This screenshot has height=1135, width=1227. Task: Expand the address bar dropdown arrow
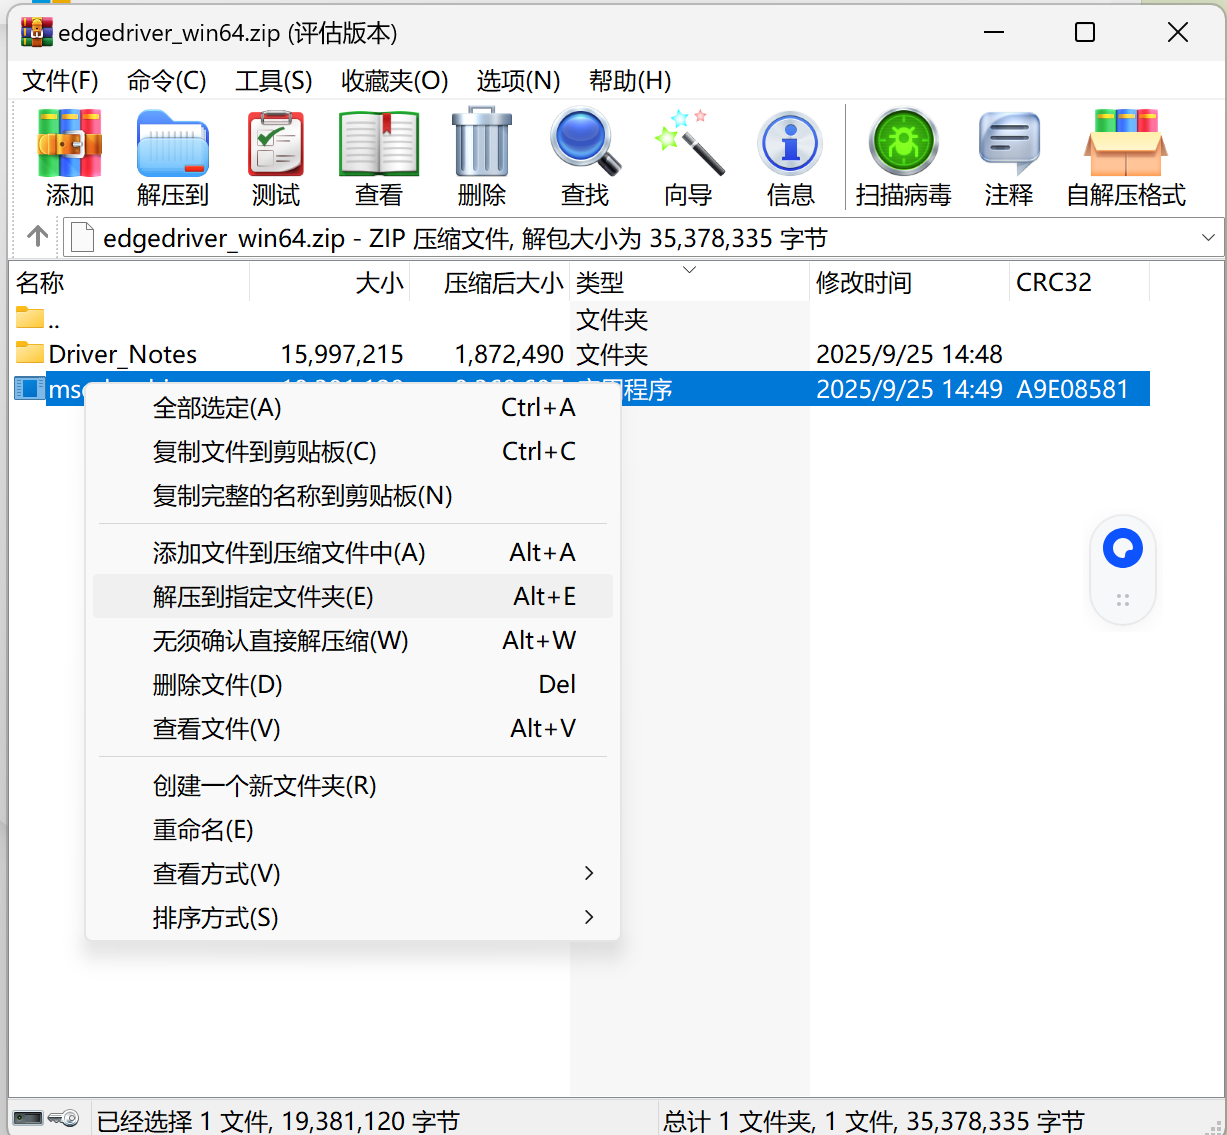click(x=1208, y=238)
